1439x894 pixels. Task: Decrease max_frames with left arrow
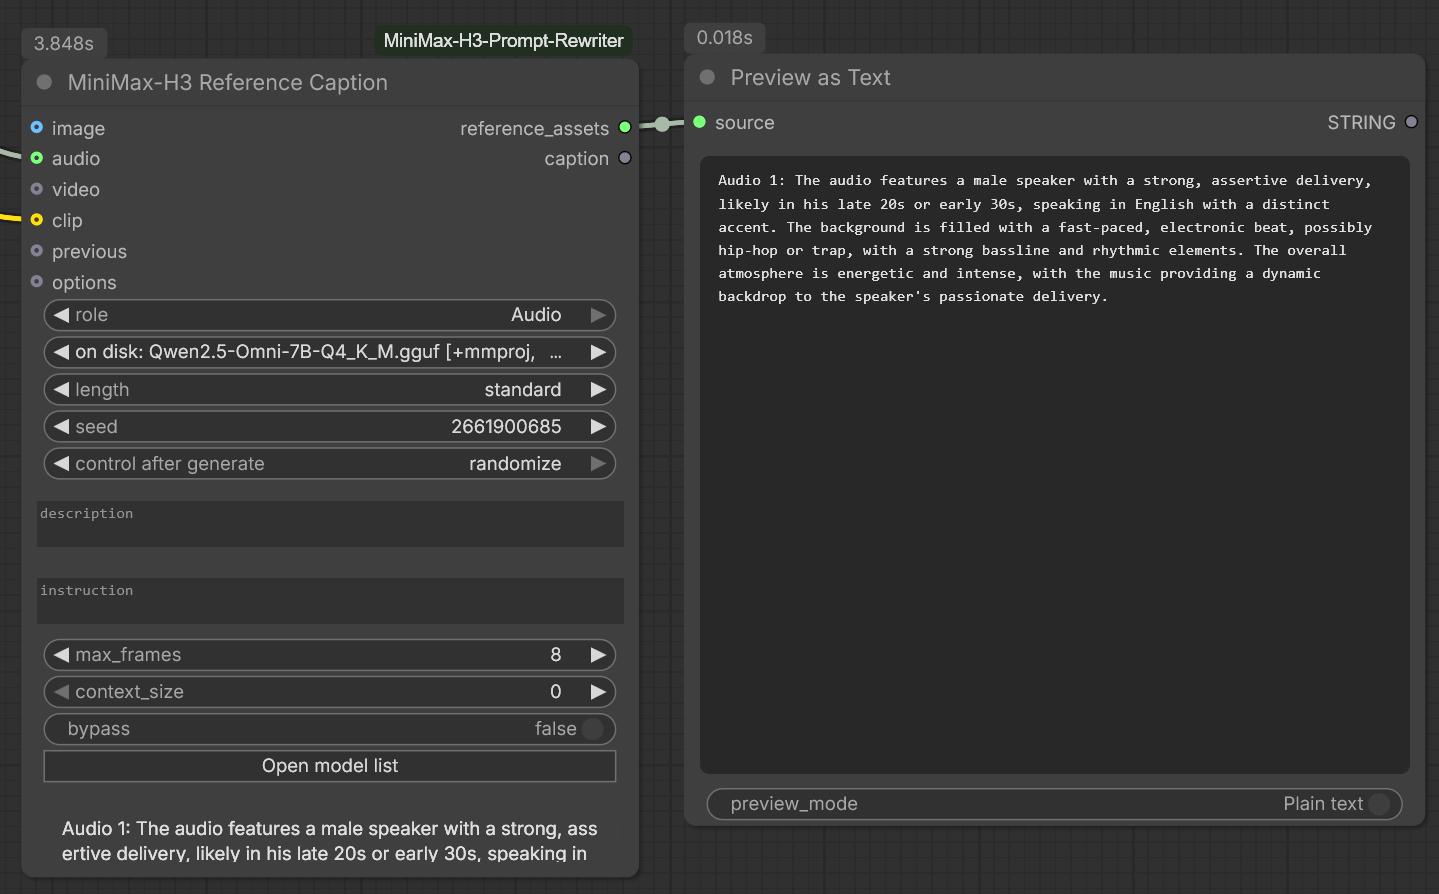tap(61, 655)
